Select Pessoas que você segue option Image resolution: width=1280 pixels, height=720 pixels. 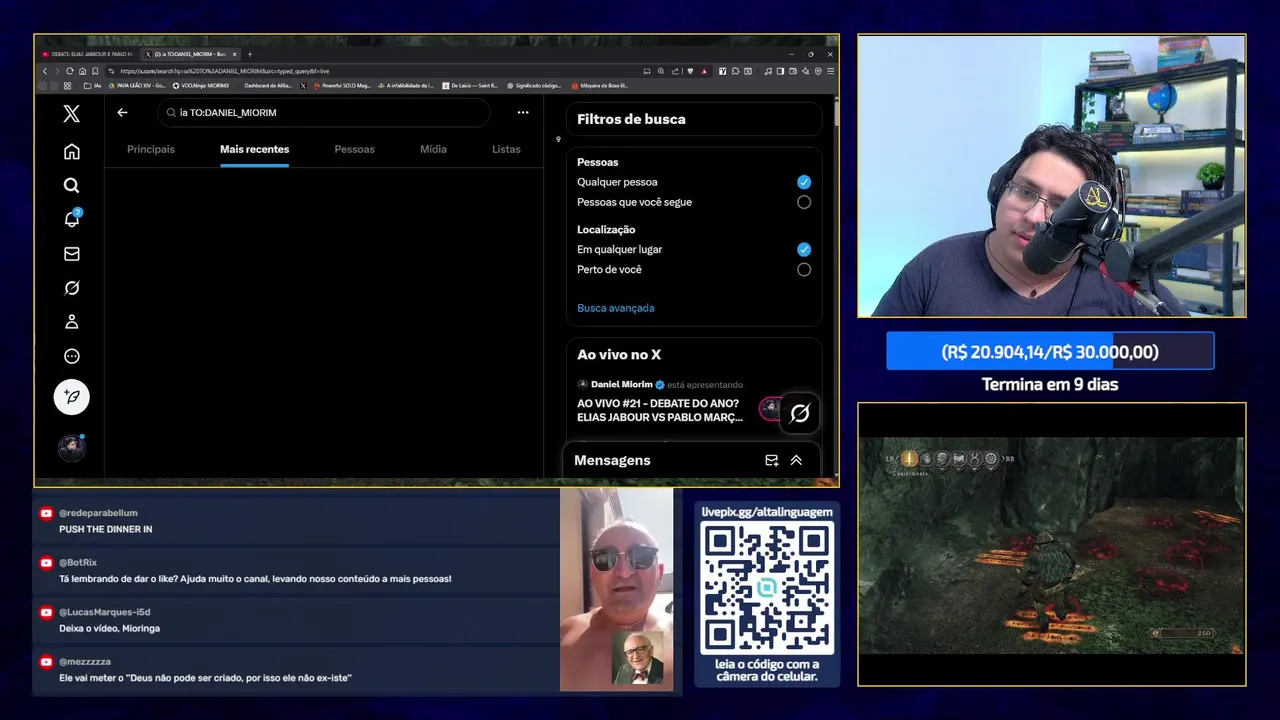click(x=804, y=202)
